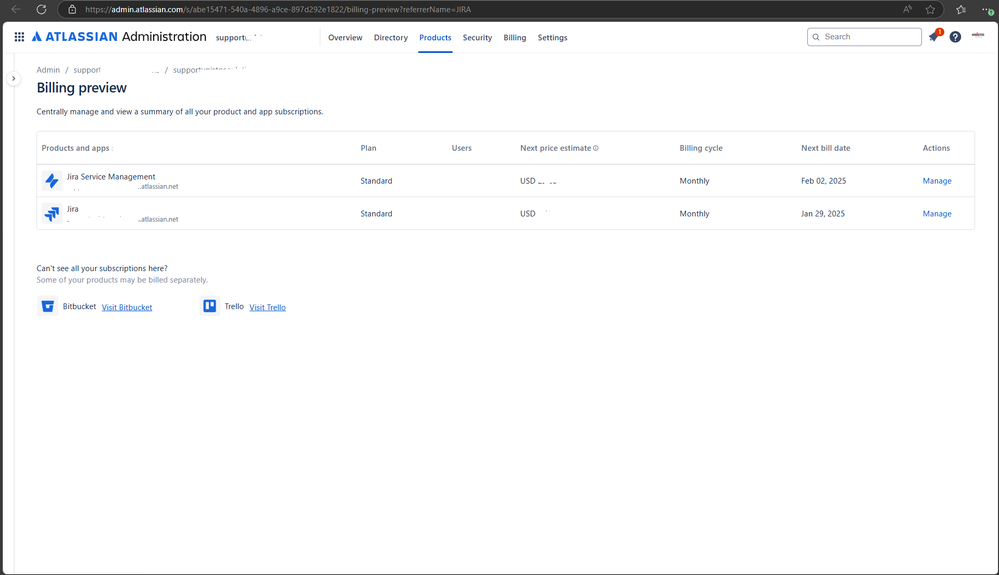
Task: View site info via lock icon
Action: coord(72,10)
